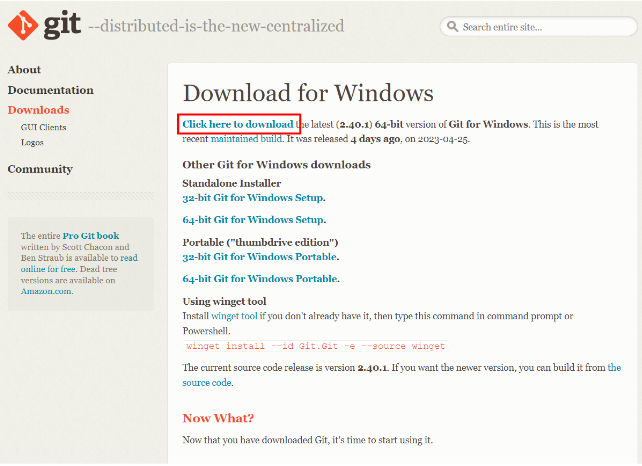Download 32-bit Git for Windows Setup
Viewport: 642px width, 466px height.
pos(253,198)
